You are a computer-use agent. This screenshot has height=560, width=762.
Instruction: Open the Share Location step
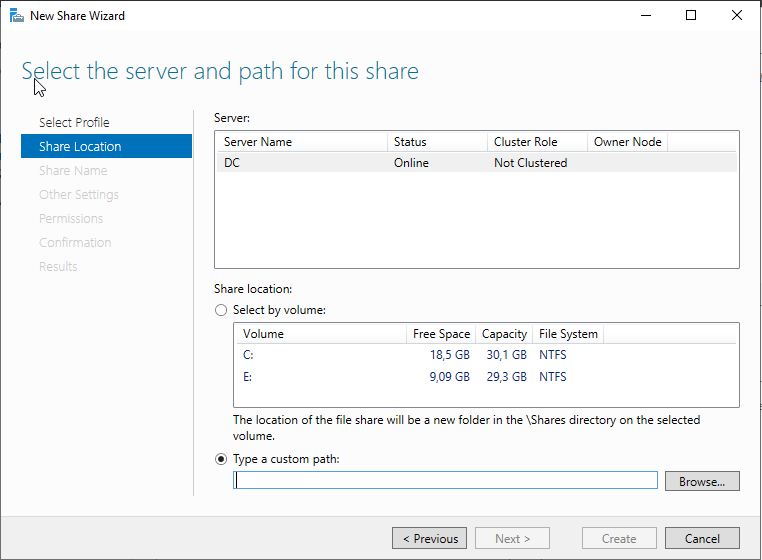[106, 146]
